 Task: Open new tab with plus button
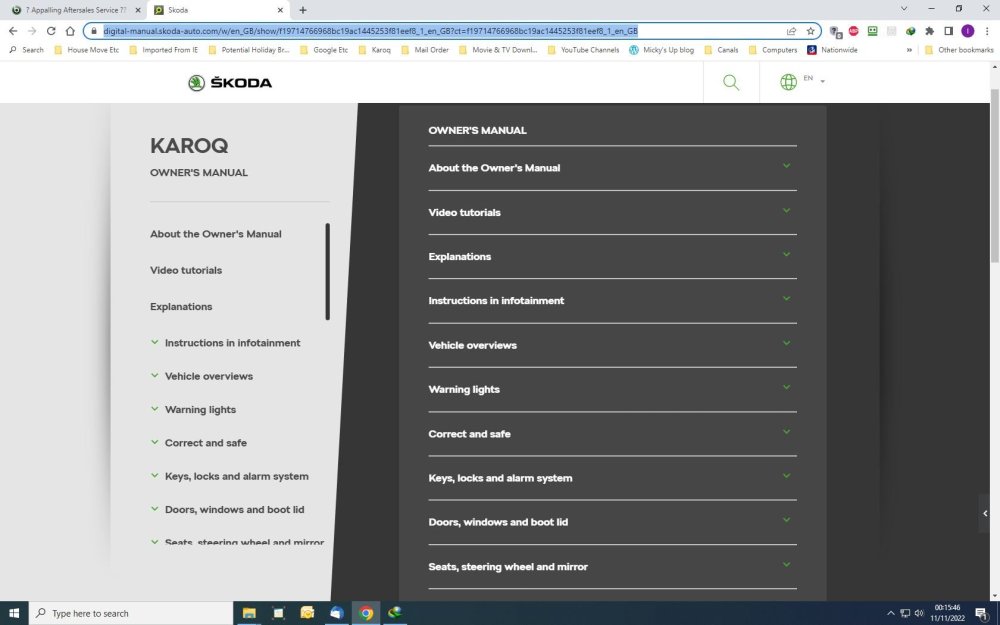tap(303, 10)
